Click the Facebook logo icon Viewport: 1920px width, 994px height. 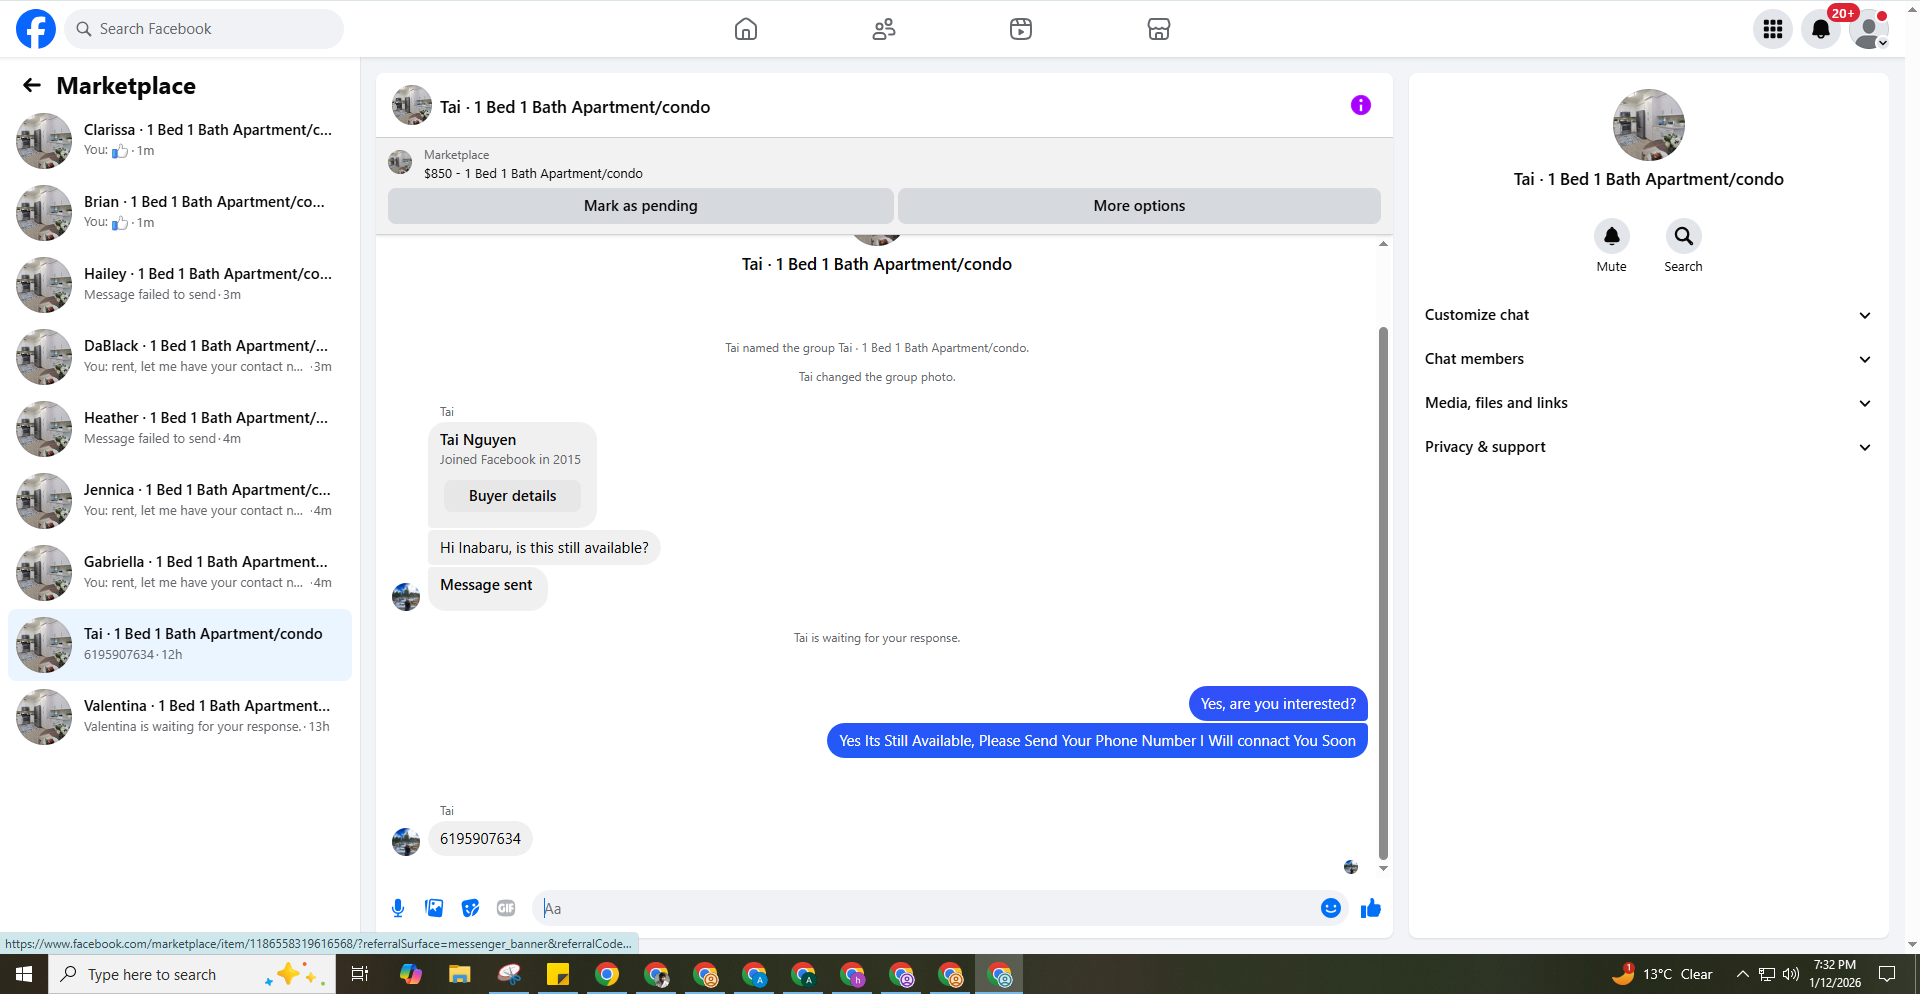[x=36, y=29]
